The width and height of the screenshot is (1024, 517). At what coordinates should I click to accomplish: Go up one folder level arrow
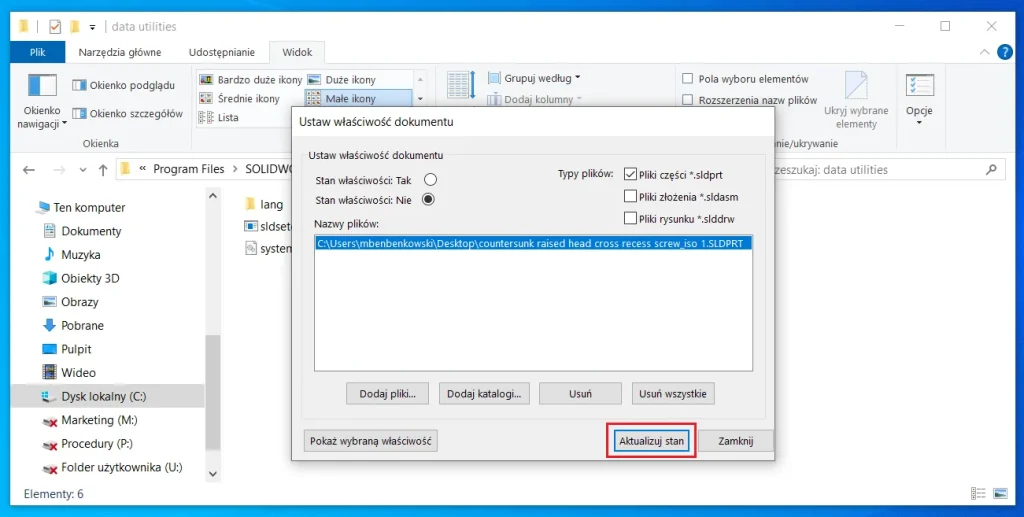[103, 170]
